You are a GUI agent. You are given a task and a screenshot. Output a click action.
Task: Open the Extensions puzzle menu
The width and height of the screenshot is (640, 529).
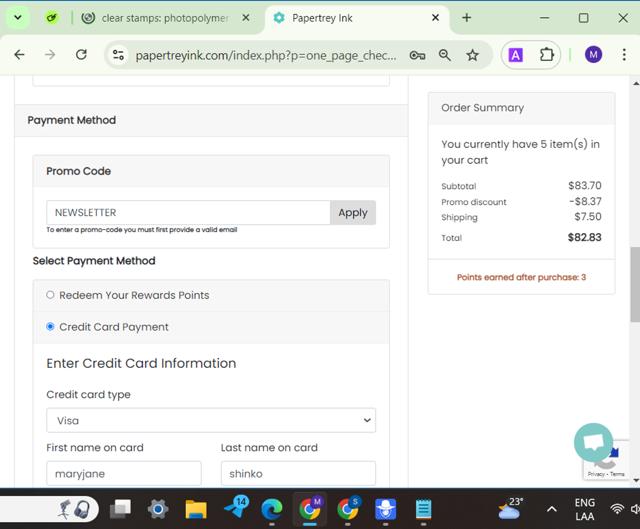pyautogui.click(x=546, y=55)
